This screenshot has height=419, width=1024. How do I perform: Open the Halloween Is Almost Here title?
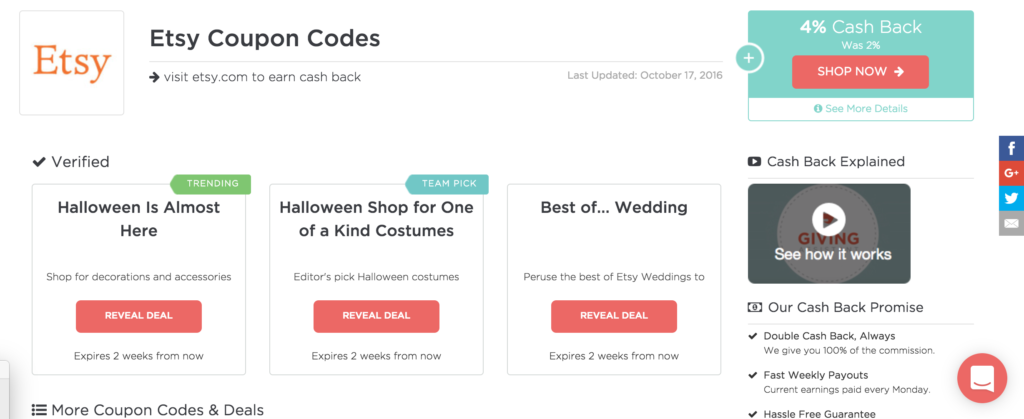point(138,219)
